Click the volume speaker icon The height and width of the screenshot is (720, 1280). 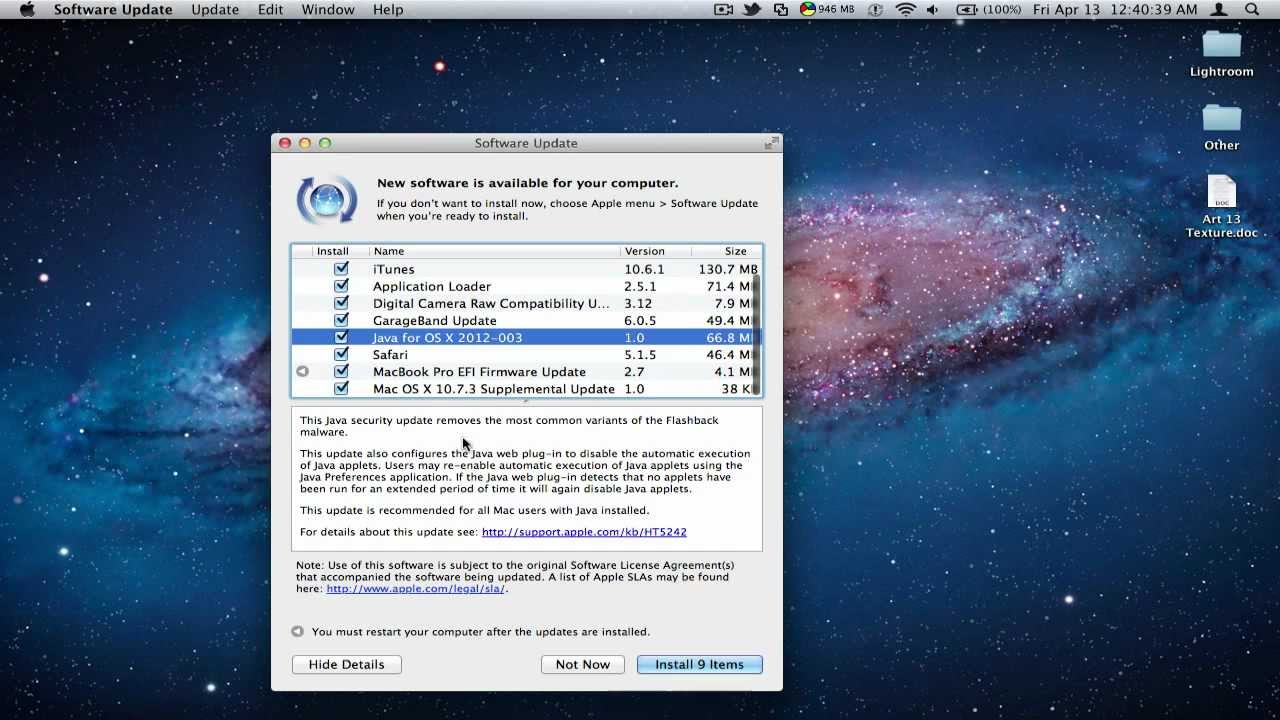[933, 9]
